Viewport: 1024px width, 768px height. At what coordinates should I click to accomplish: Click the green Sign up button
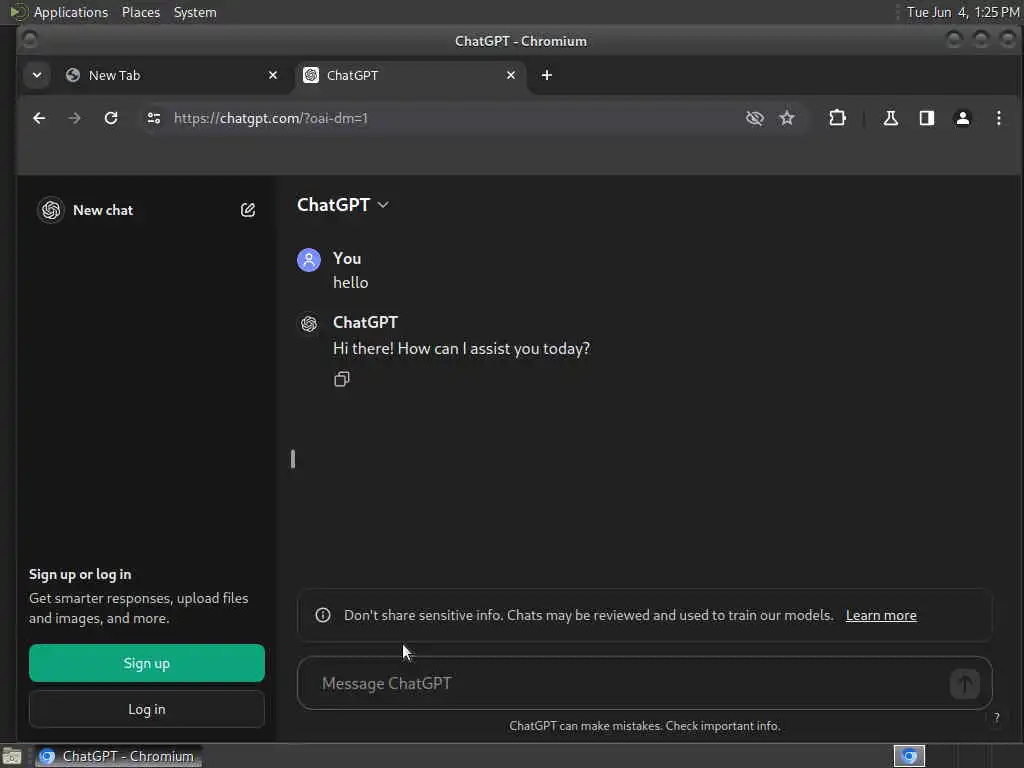(147, 664)
